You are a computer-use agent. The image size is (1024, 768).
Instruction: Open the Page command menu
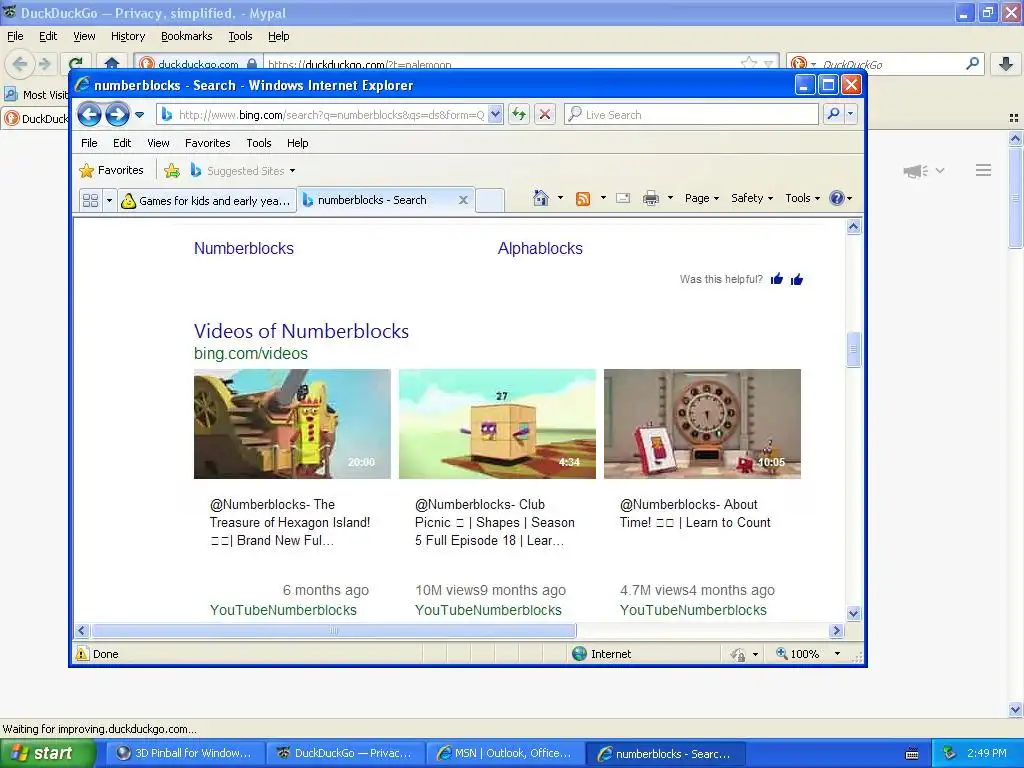[701, 198]
